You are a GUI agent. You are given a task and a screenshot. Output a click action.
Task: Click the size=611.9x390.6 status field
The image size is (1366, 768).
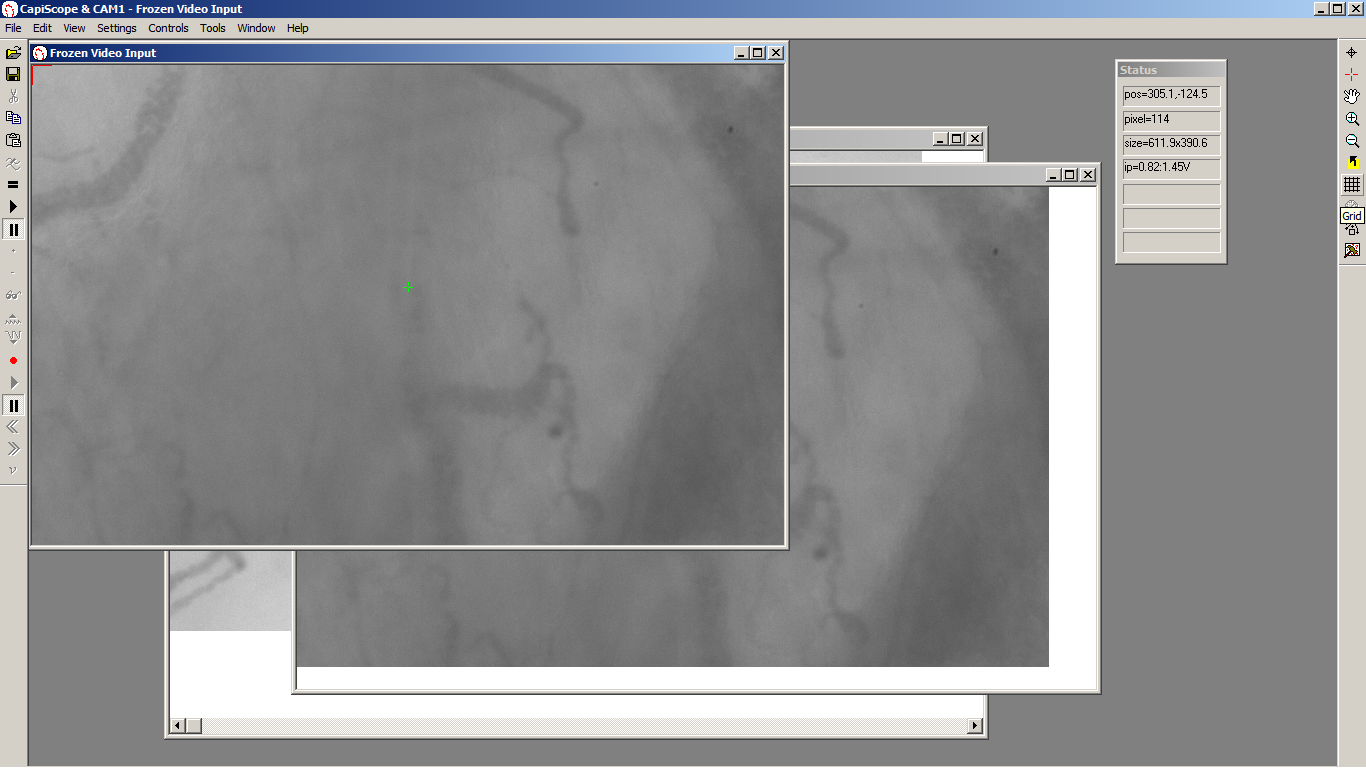click(x=1171, y=143)
